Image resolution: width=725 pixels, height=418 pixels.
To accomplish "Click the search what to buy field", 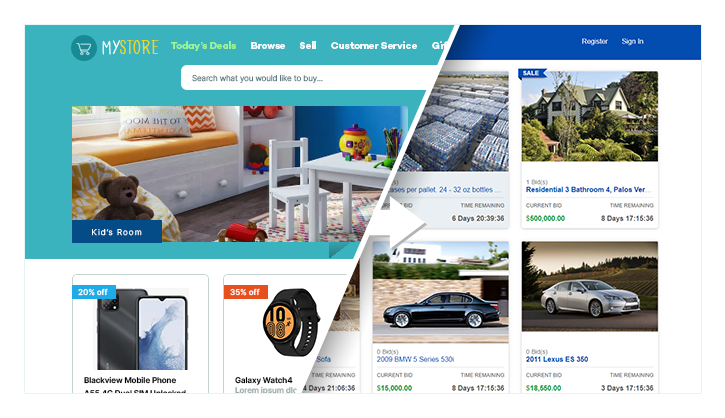I will [305, 78].
